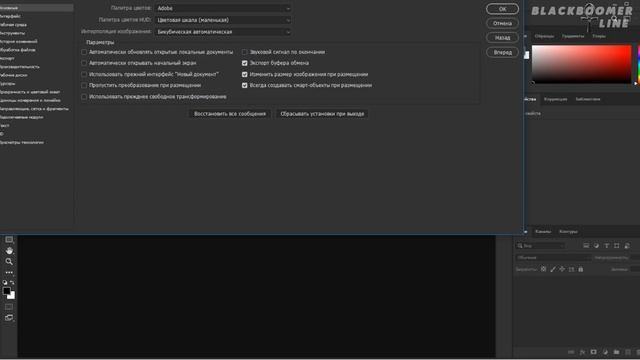Enable 'Использовать прежний интерфейс Новый документ'
The width and height of the screenshot is (640, 360).
pyautogui.click(x=84, y=74)
